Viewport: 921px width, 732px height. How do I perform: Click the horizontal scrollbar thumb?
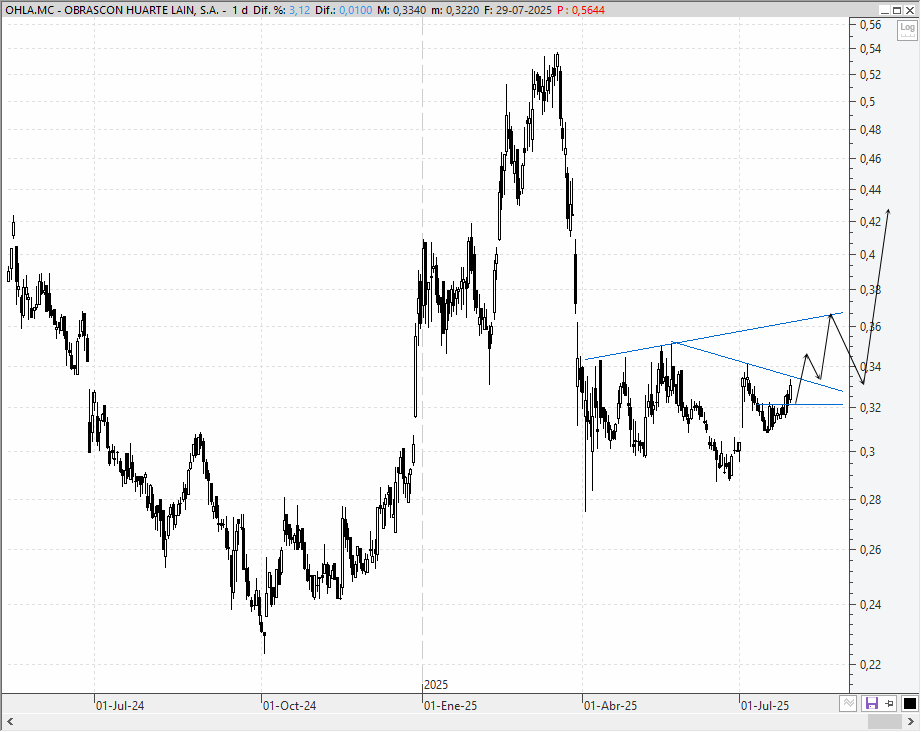tap(885, 721)
